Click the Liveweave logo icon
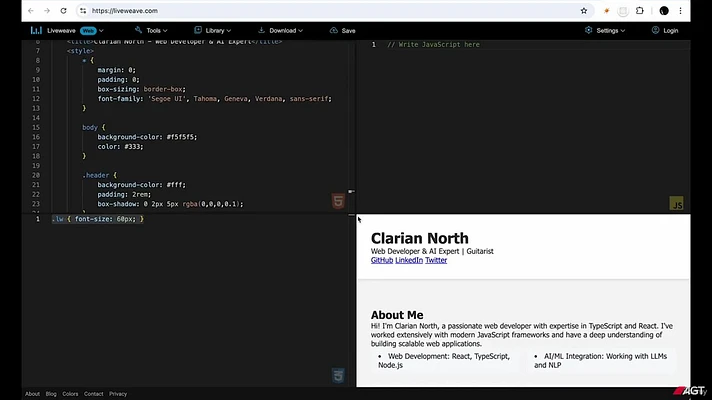Viewport: 712px width, 400px height. (x=36, y=30)
